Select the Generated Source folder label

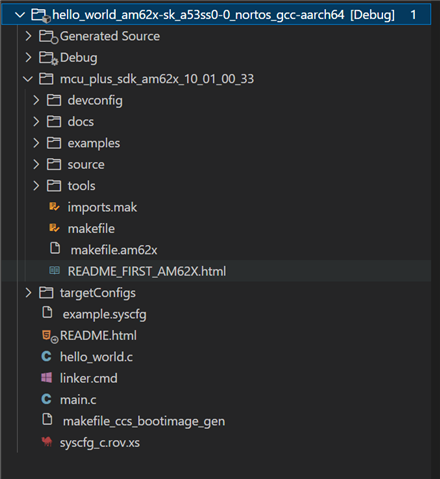coord(110,36)
